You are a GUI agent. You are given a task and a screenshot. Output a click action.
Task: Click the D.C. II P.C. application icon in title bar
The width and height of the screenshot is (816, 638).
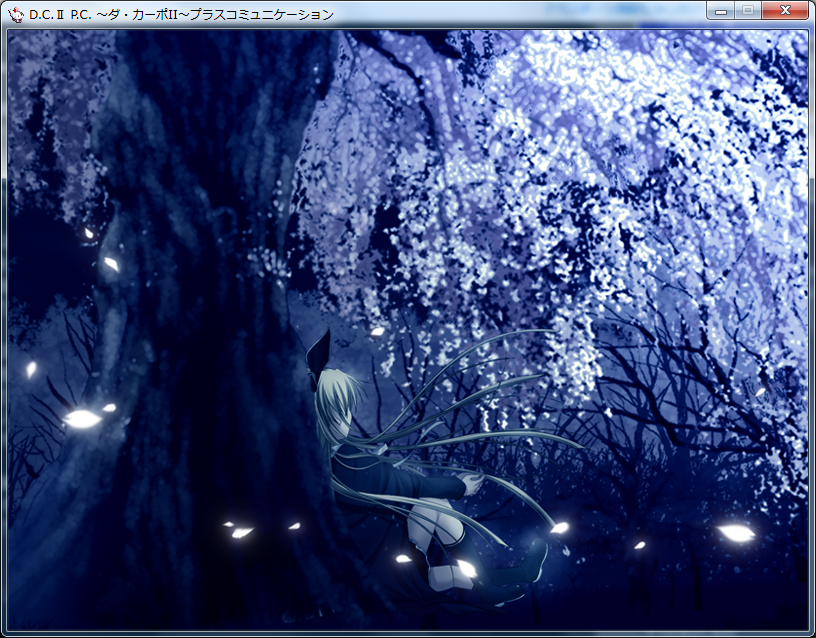click(16, 15)
